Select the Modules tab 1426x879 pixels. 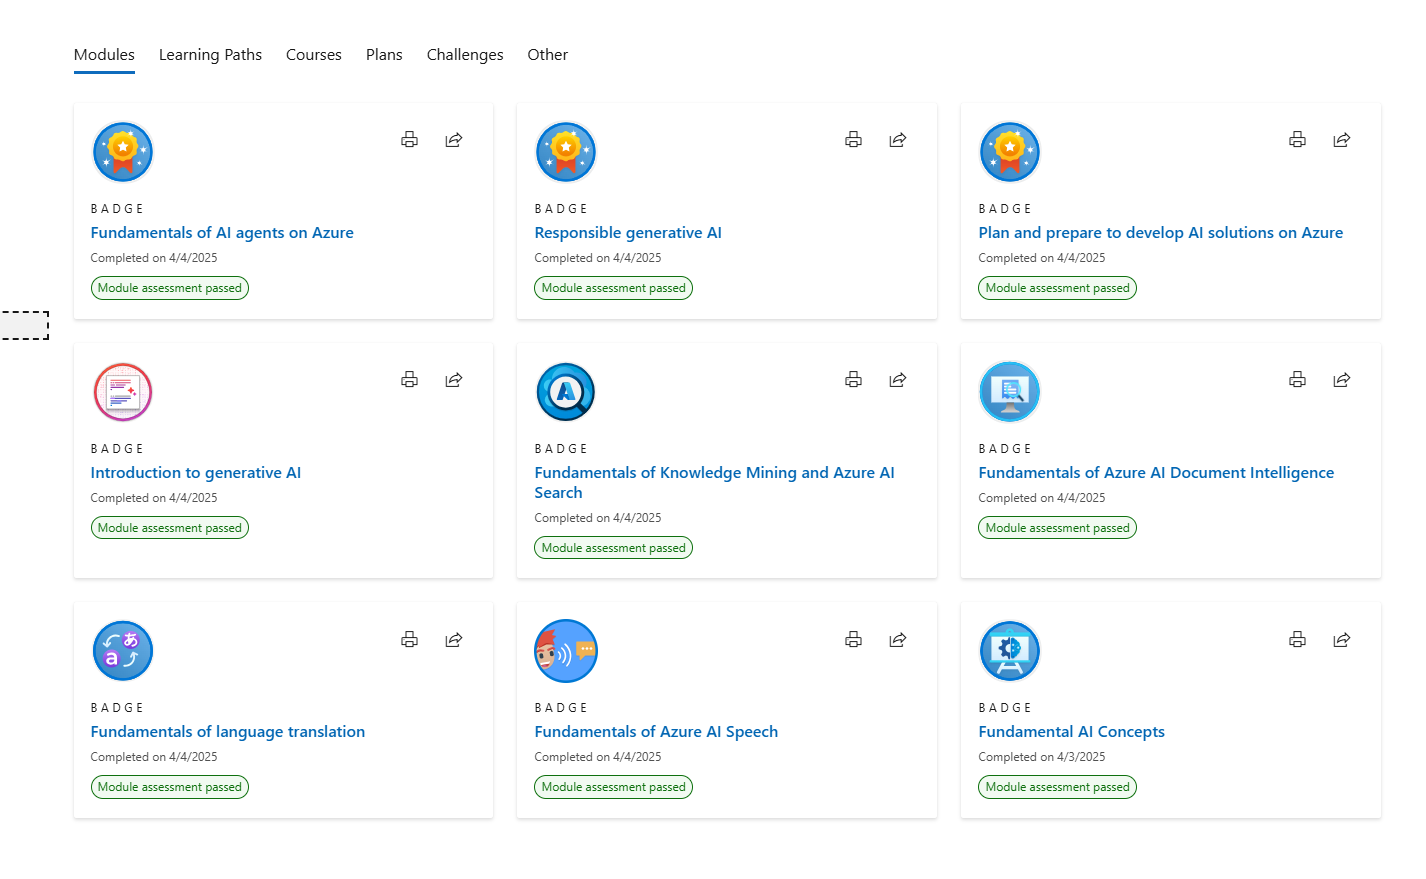tap(104, 55)
